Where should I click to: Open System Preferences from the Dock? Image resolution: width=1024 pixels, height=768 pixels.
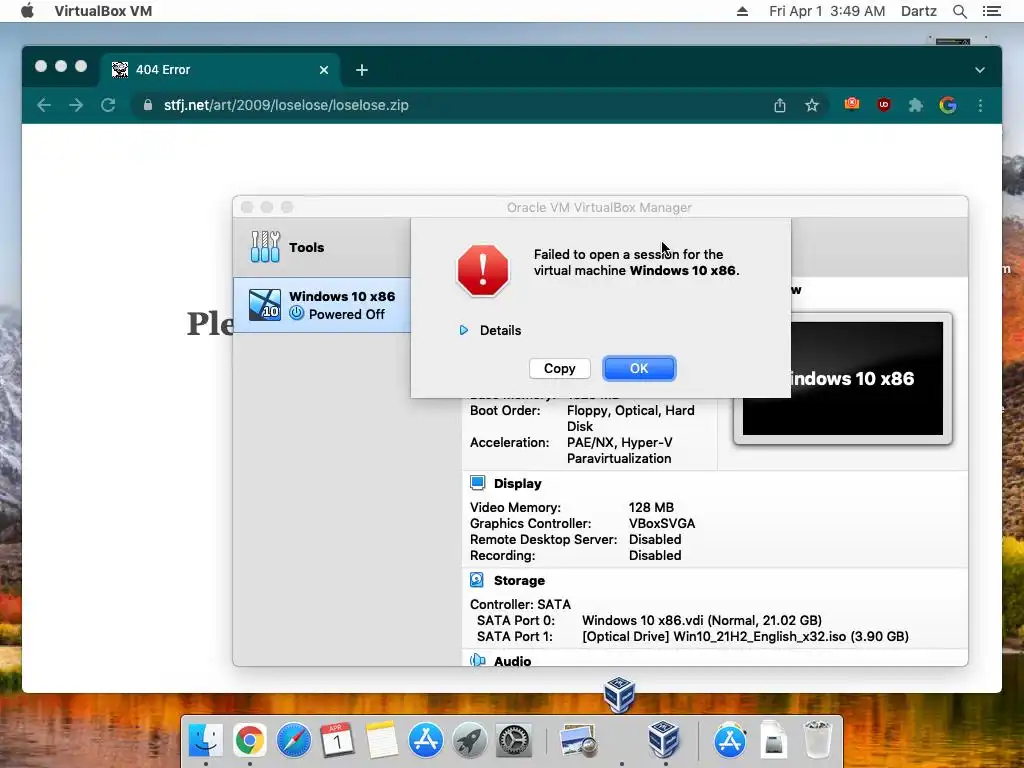coord(514,741)
